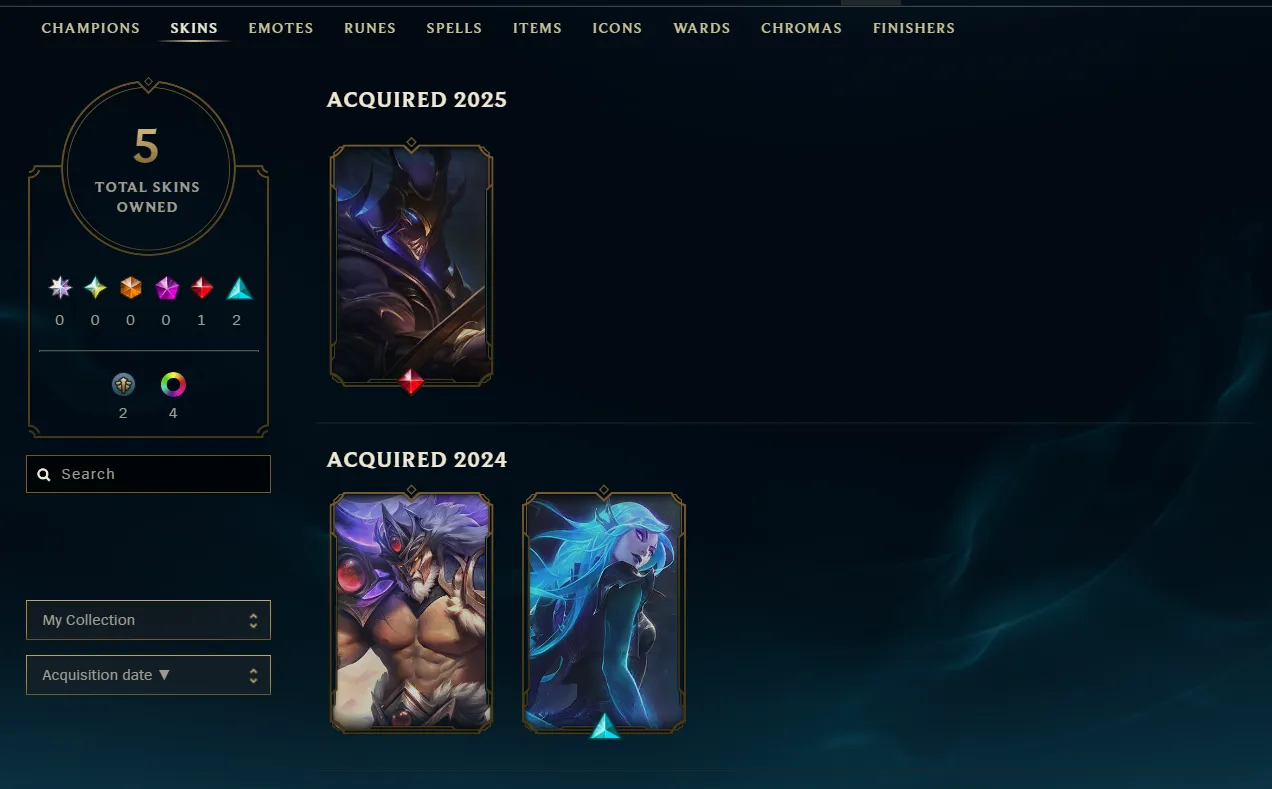This screenshot has width=1272, height=789.
Task: Click the teal triangle rarity gem in stats panel
Action: (x=239, y=289)
